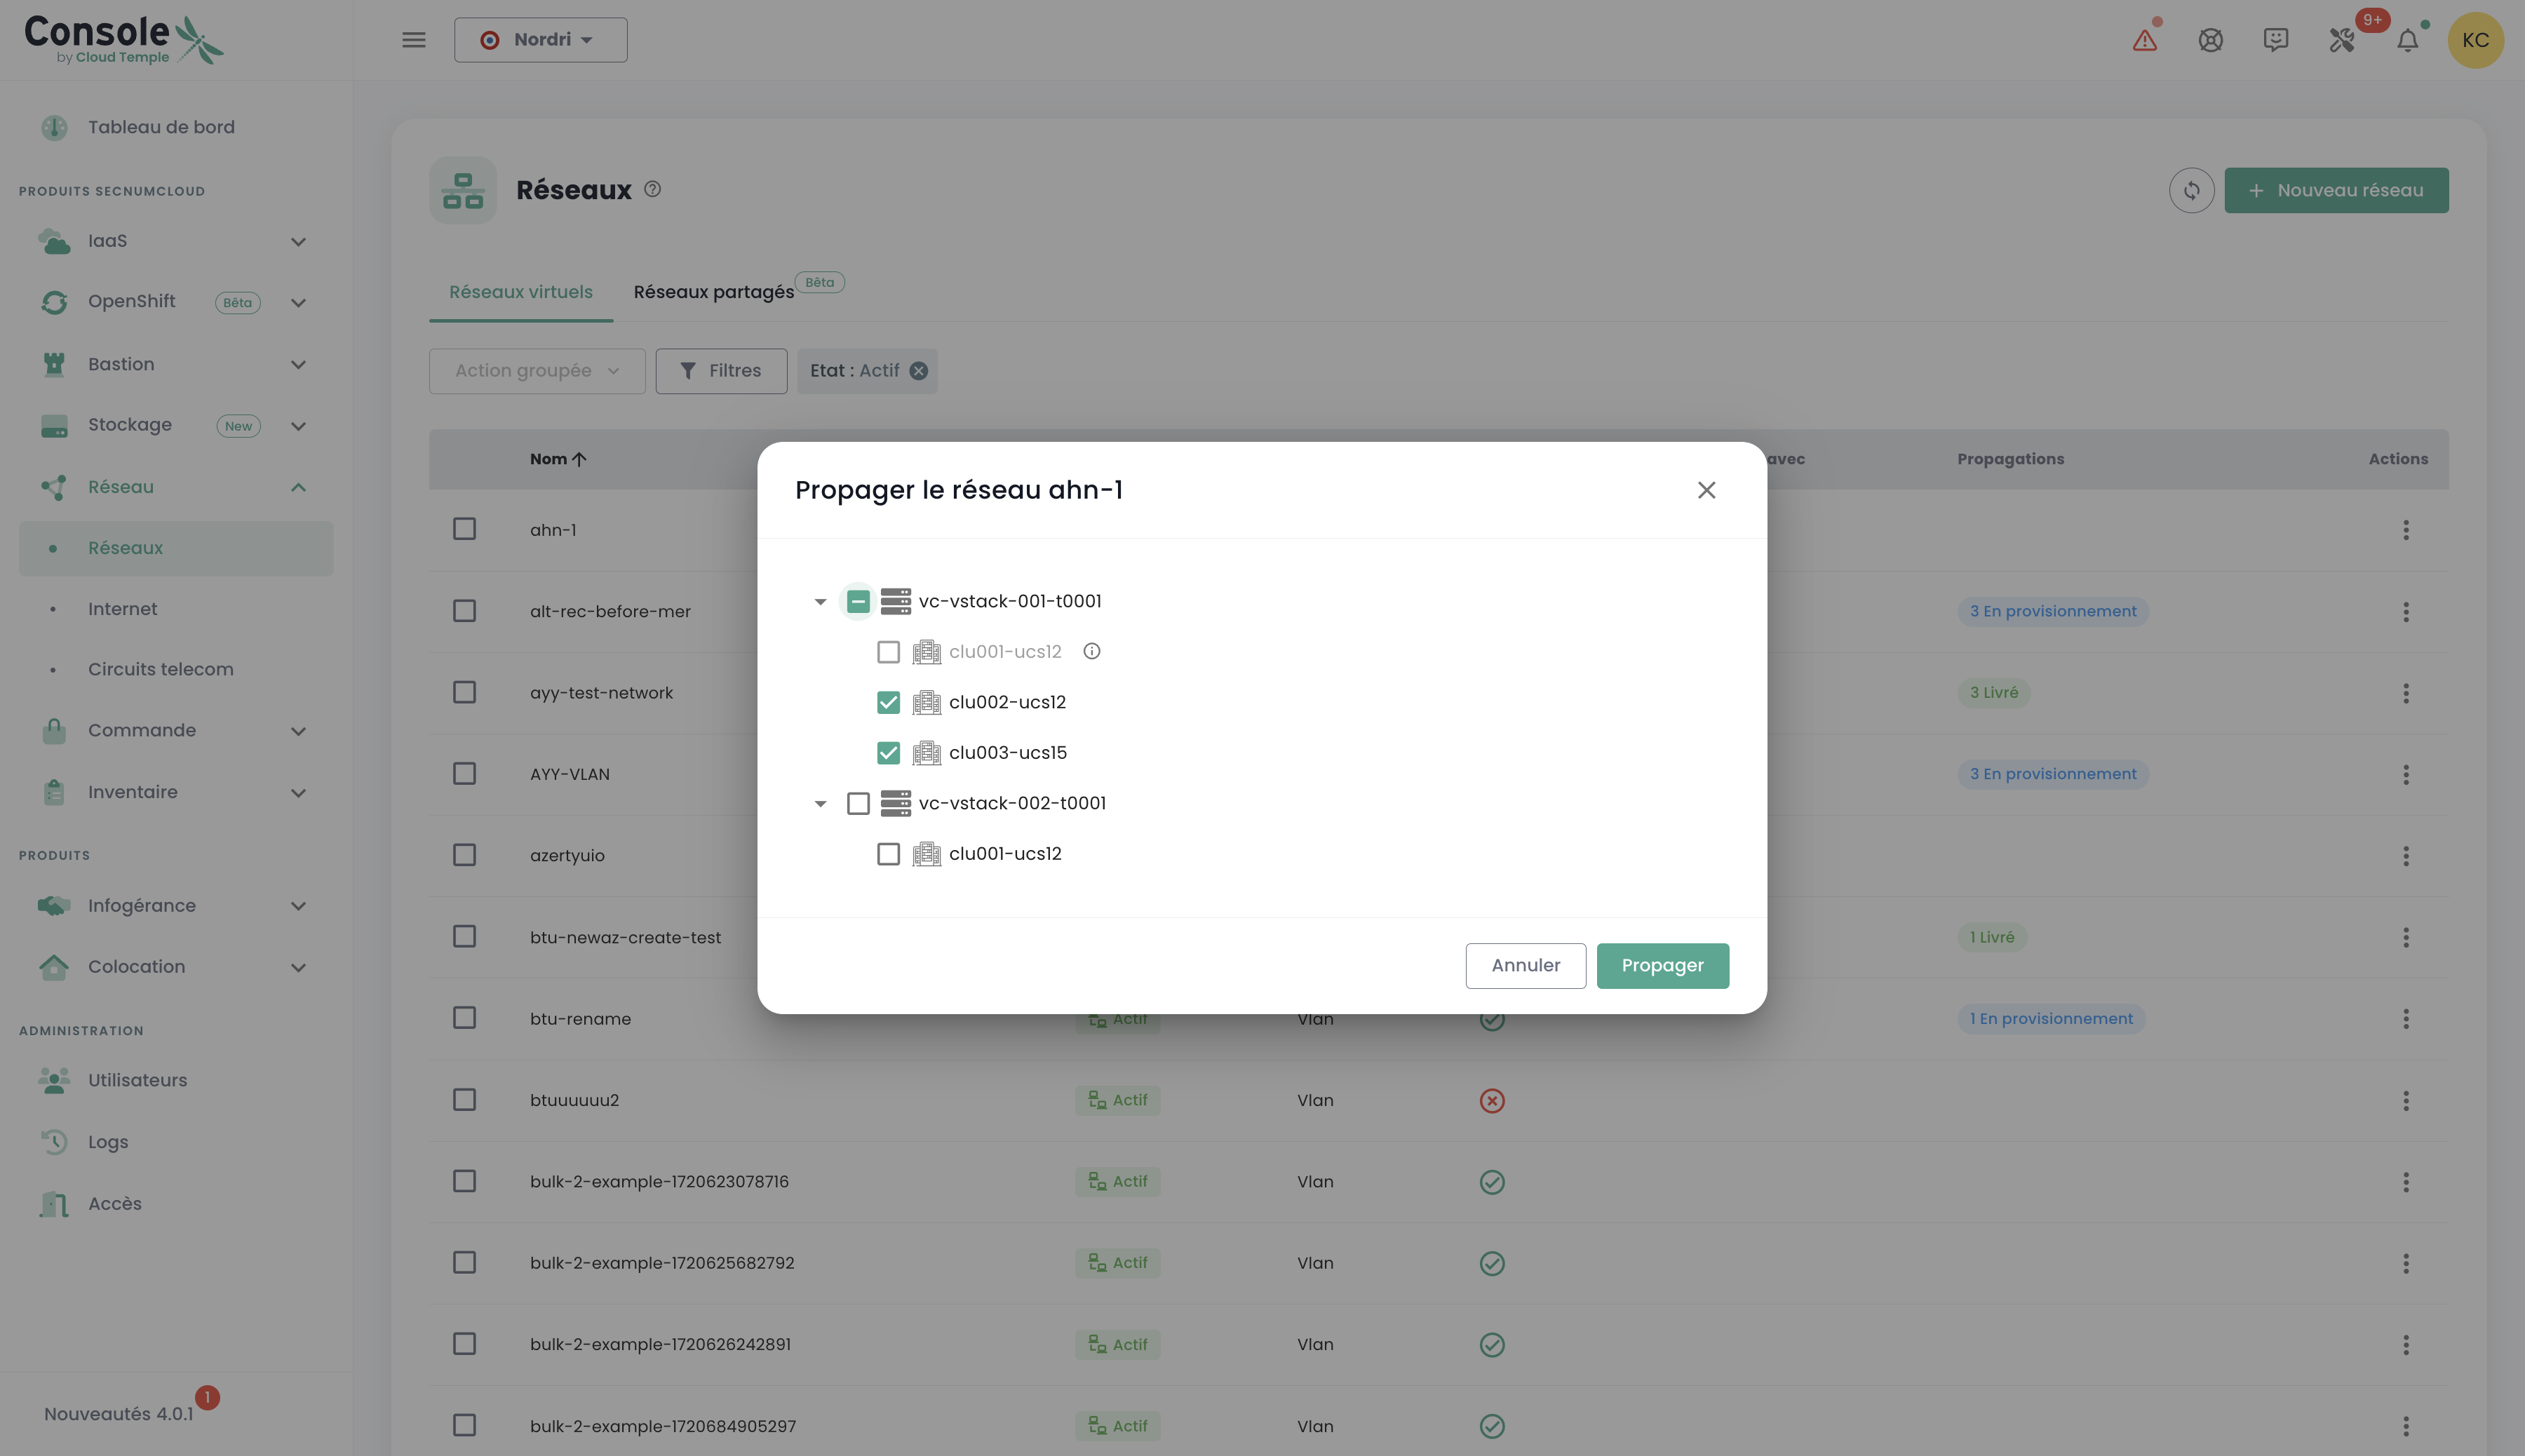Collapse the vc-vstack-001-t0001 tree node
This screenshot has height=1456, width=2525.
(820, 601)
